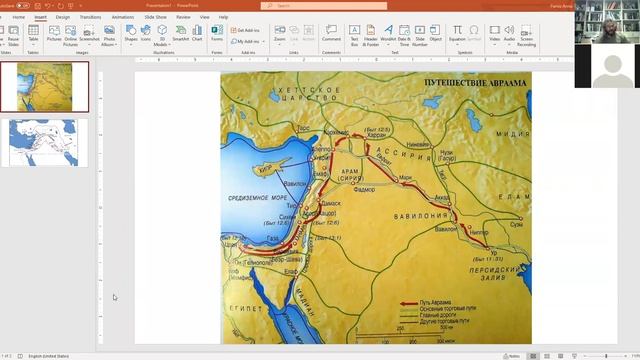Image resolution: width=640 pixels, height=360 pixels.
Task: Switch to Reading view
Action: coord(560,356)
